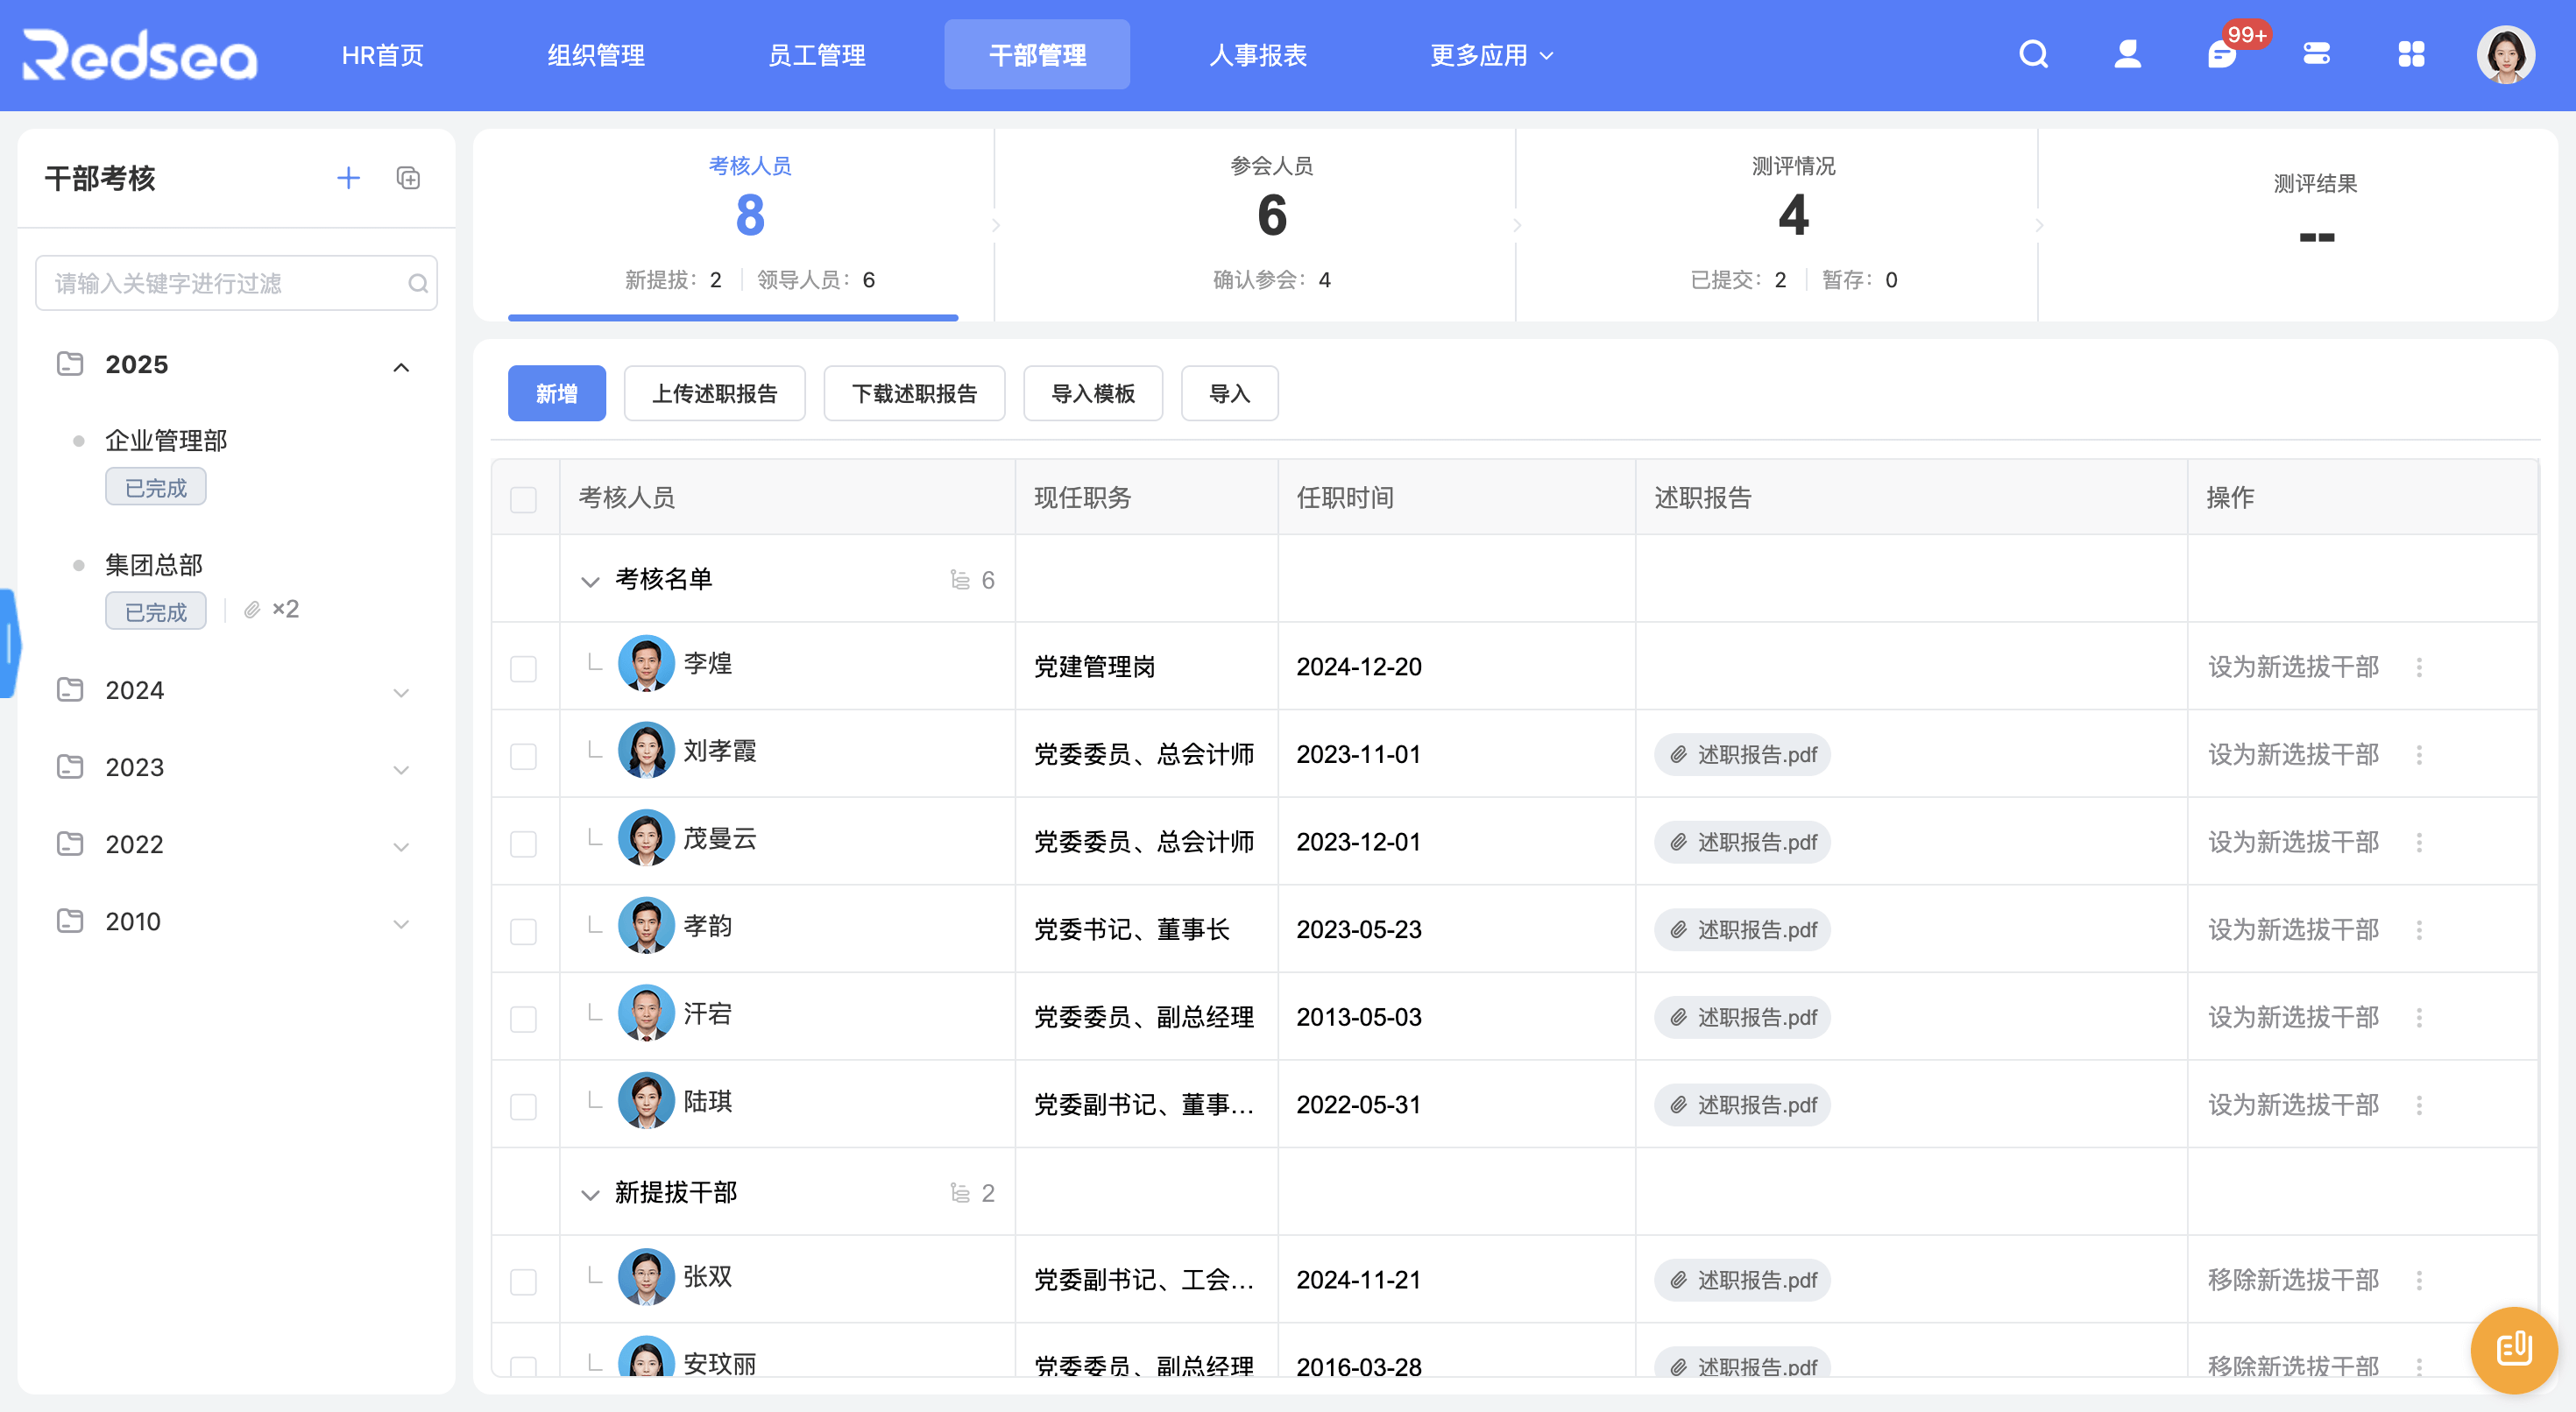Click the 2024 folder icon
This screenshot has height=1412, width=2576.
pos(70,690)
